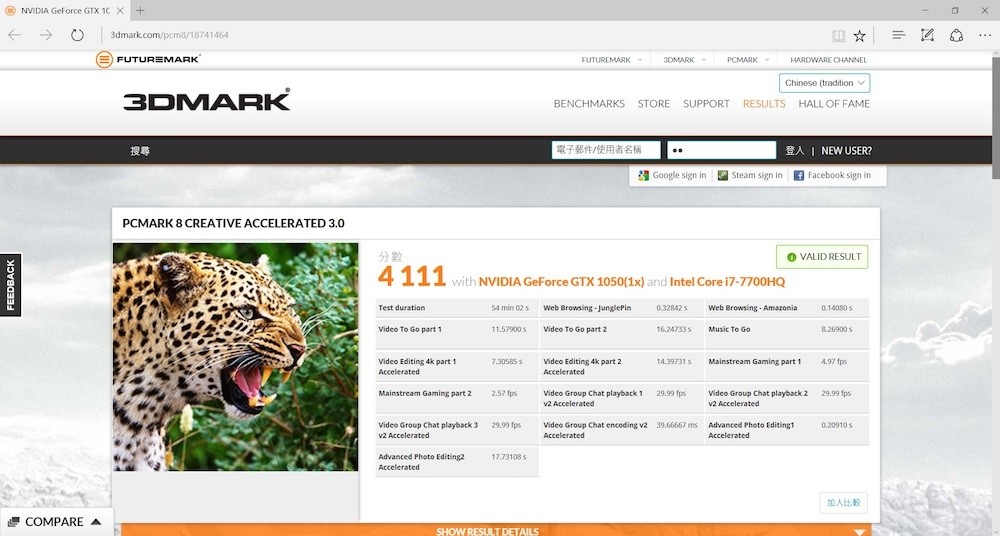This screenshot has height=536, width=1000.
Task: Open the Store menu item
Action: coord(654,103)
